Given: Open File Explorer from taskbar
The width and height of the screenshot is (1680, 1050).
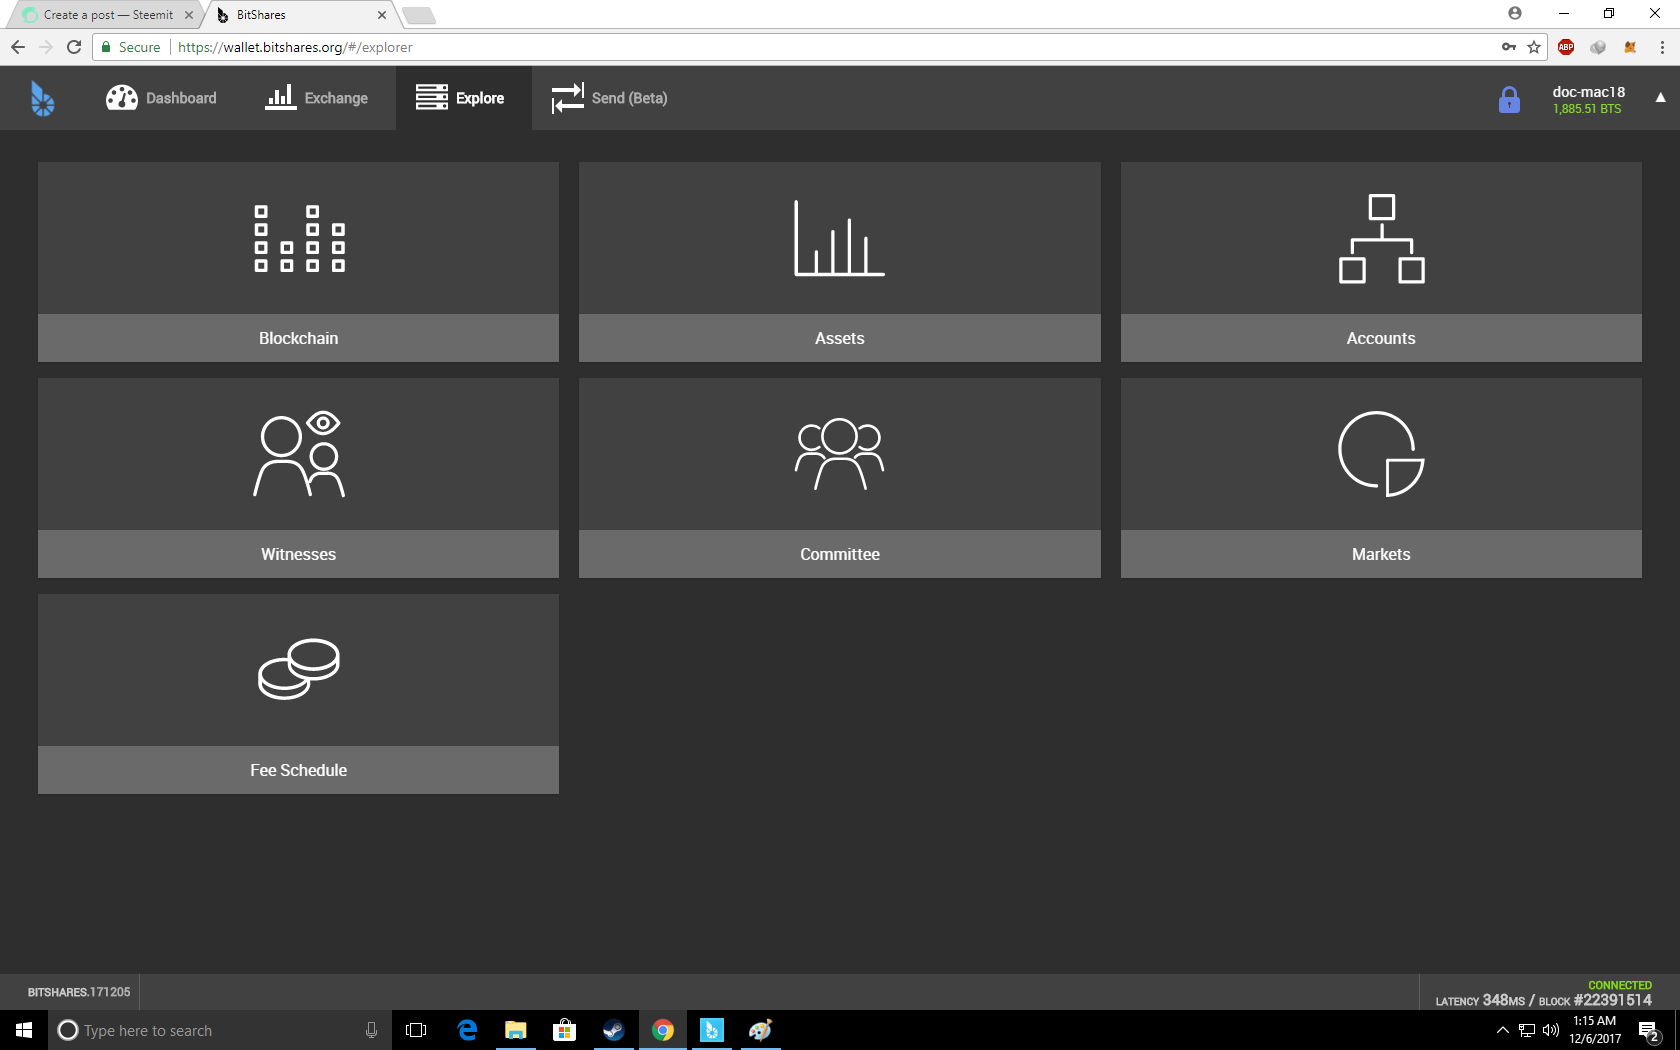Looking at the screenshot, I should 516,1030.
